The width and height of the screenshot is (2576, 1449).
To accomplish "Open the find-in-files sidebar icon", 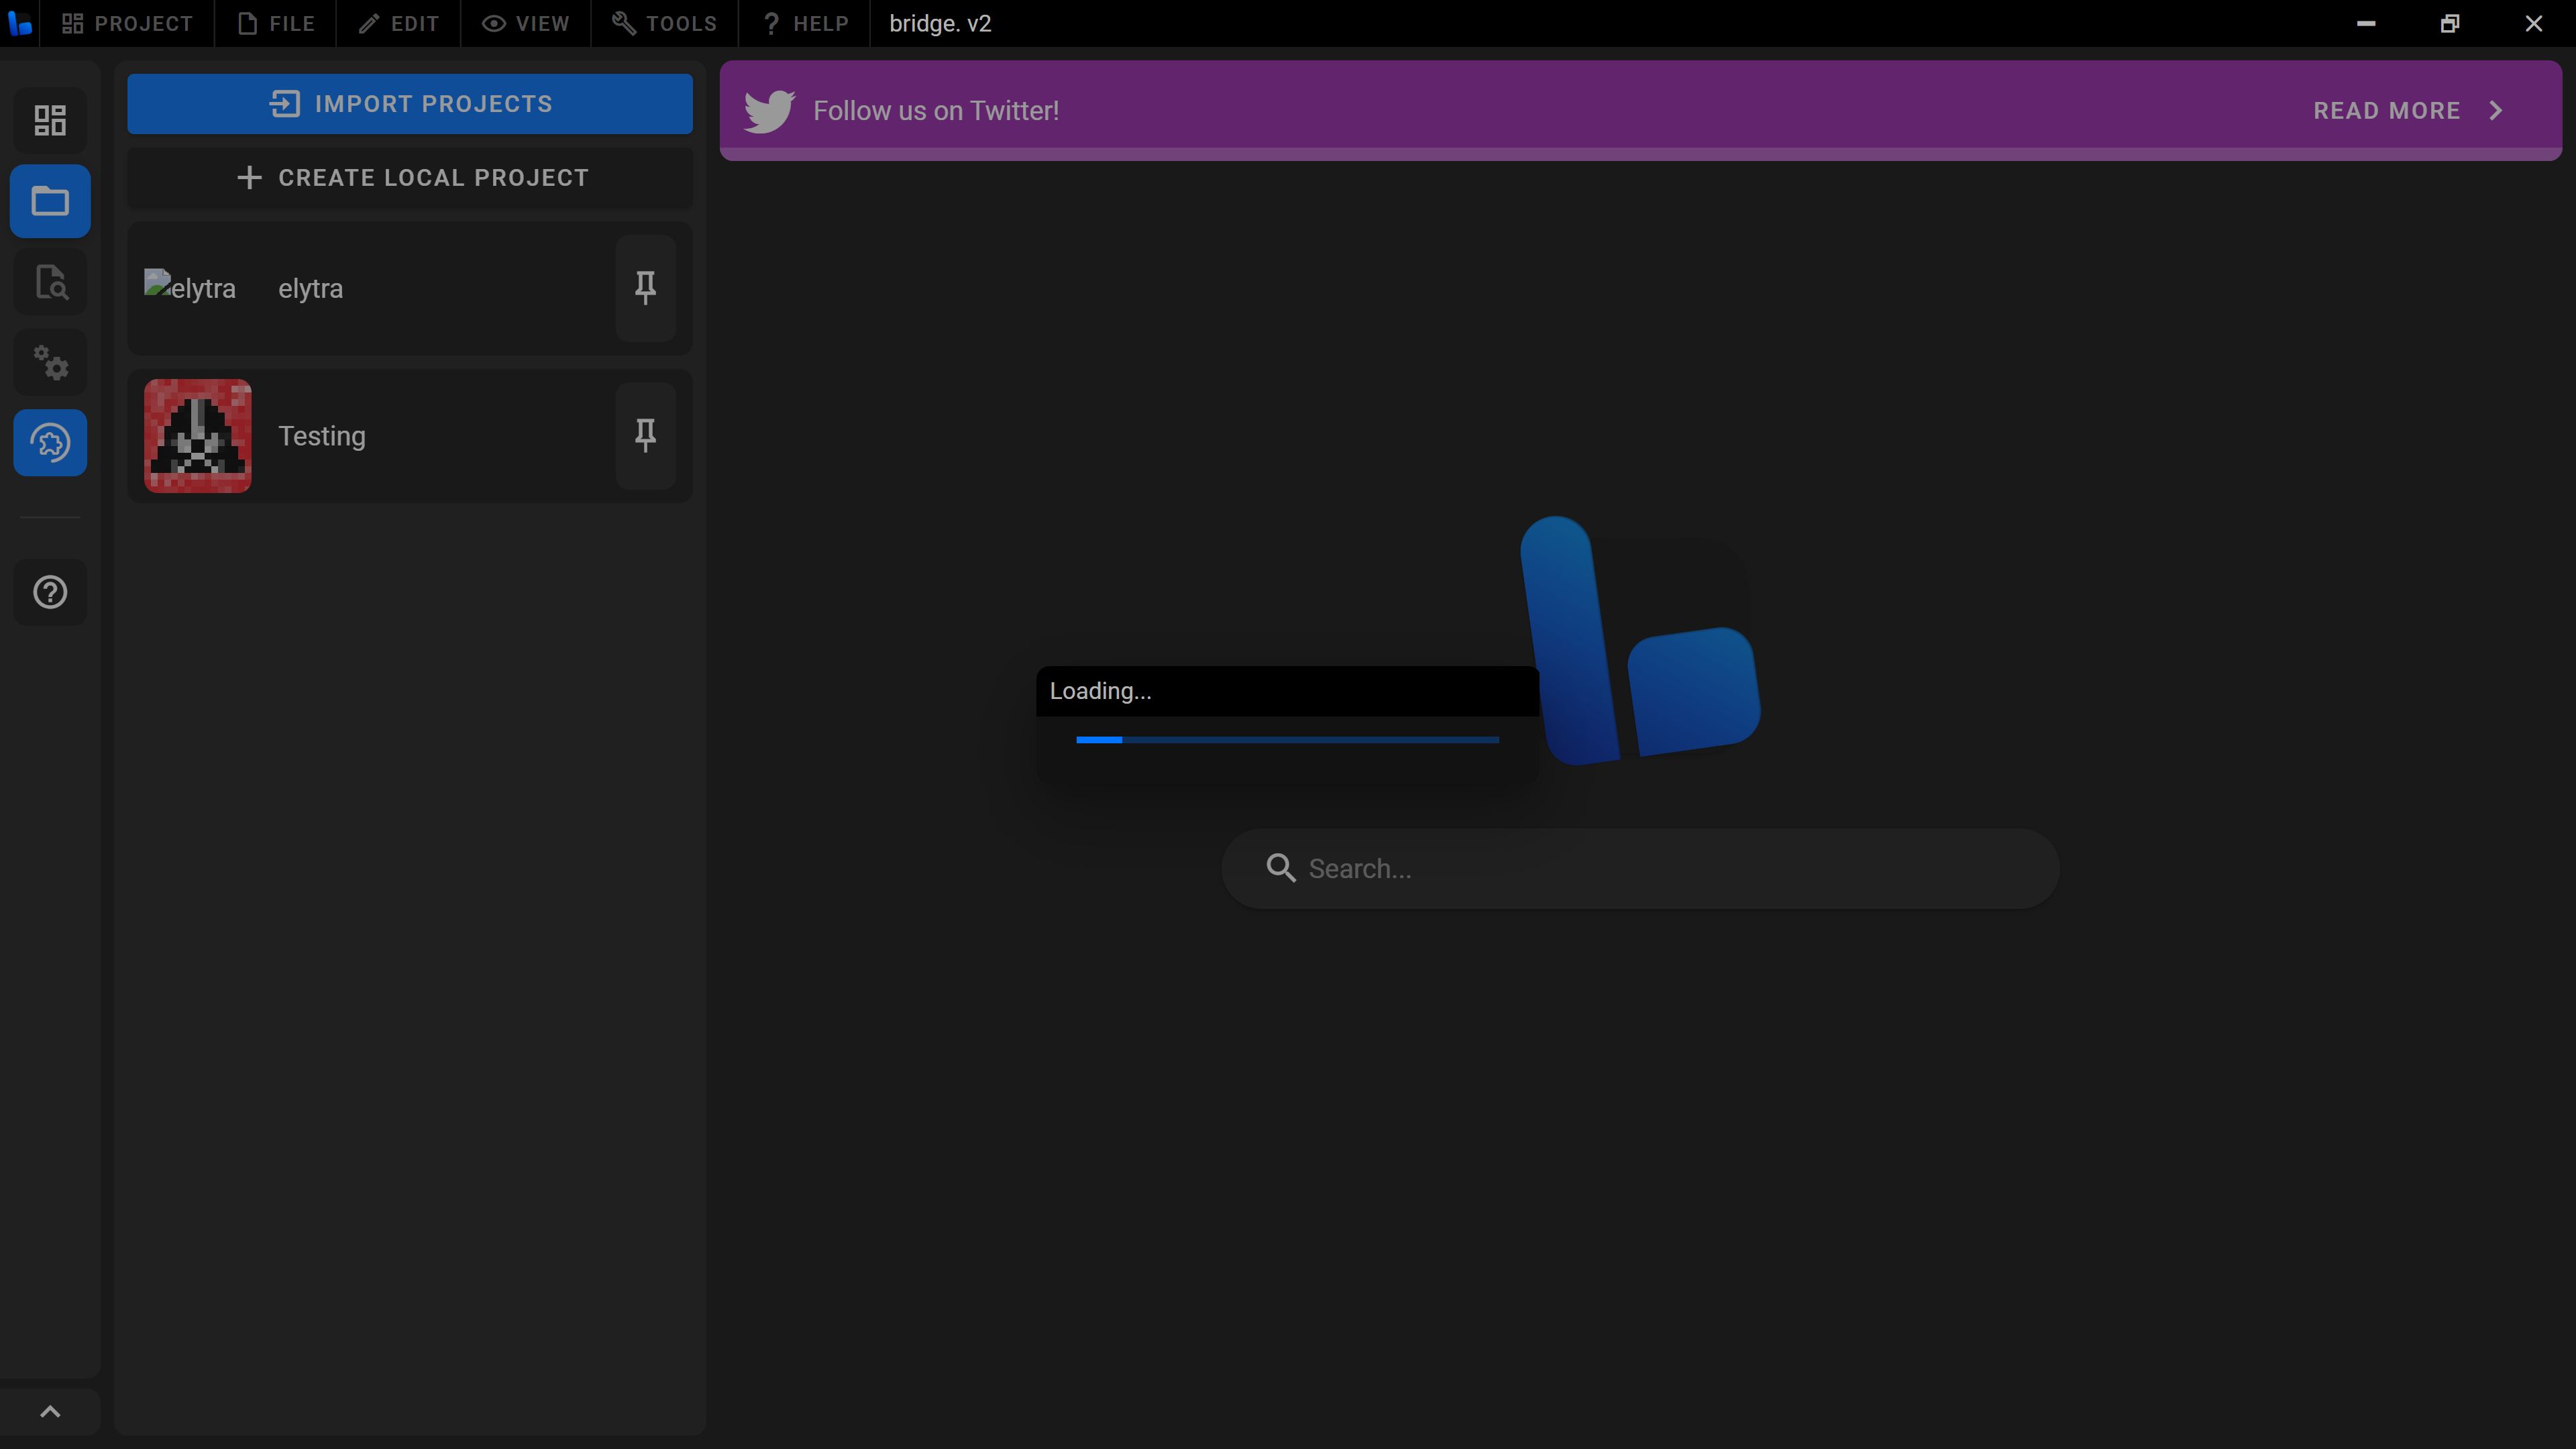I will pos(50,282).
